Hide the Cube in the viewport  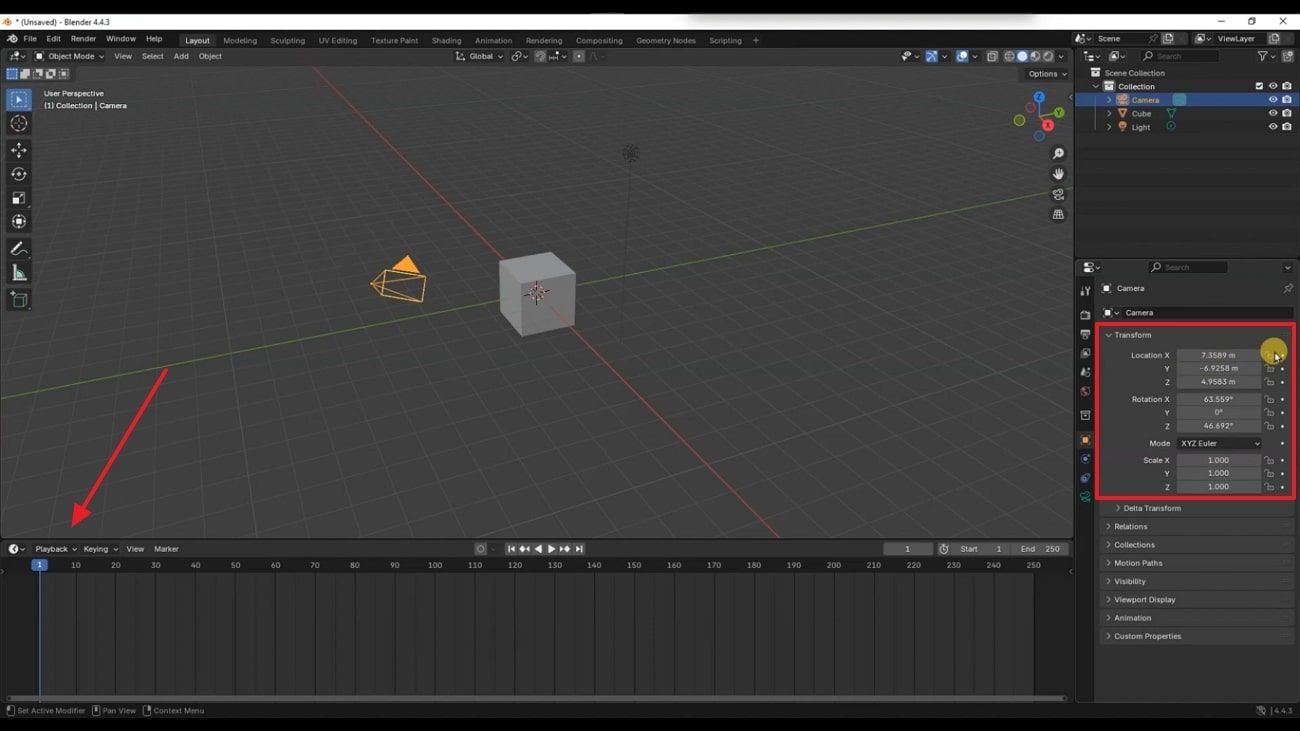[1271, 113]
